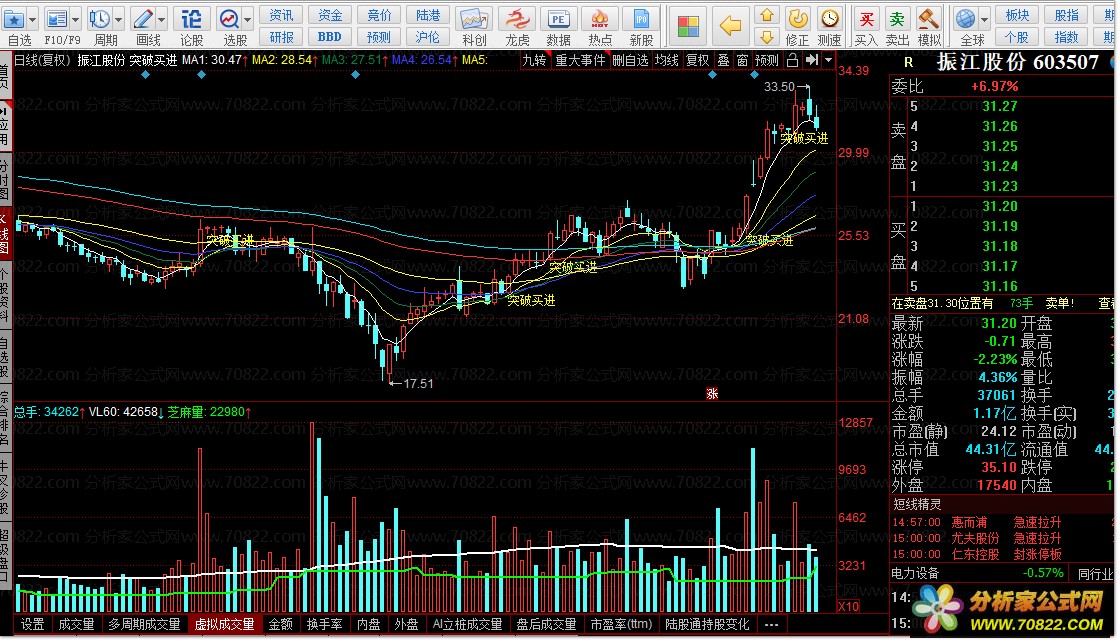Viewport: 1120px width, 641px height.
Task: Click the 个股 individual stock button
Action: click(1017, 36)
